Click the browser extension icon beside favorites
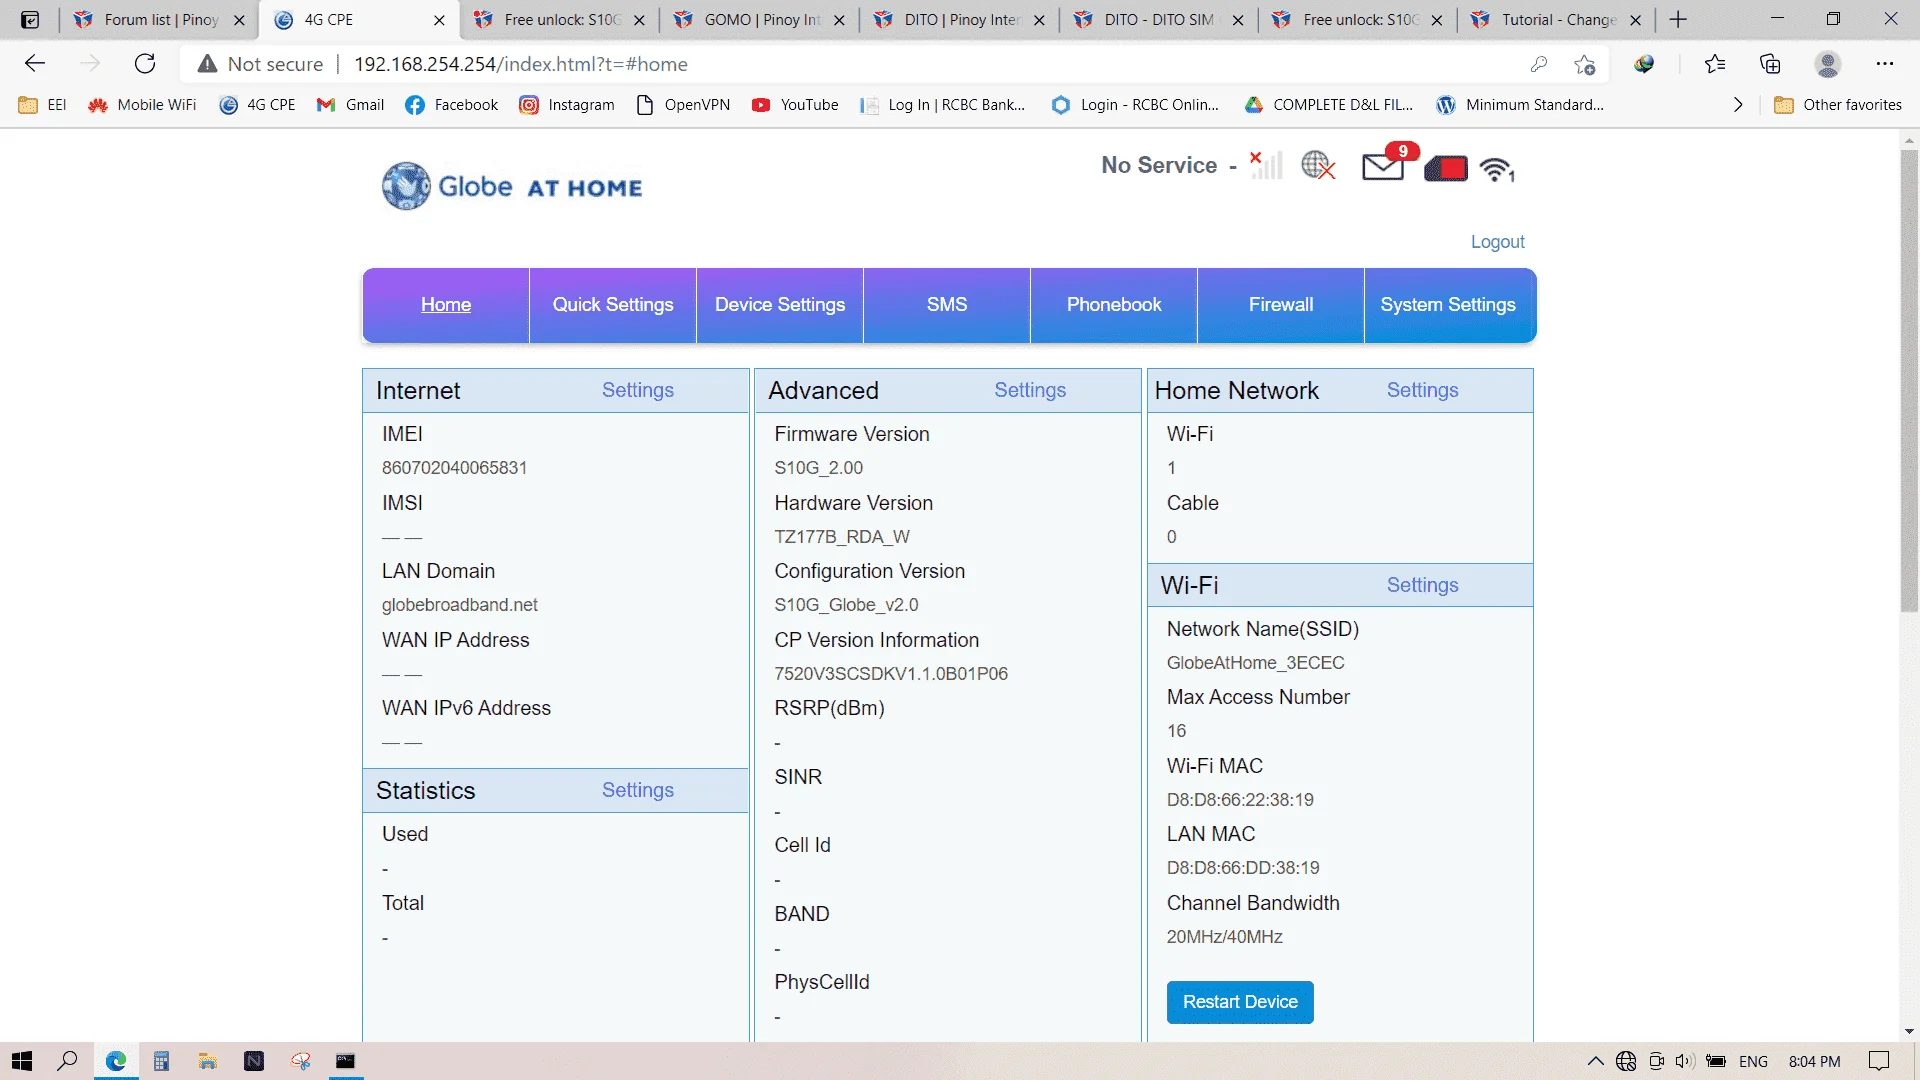Screen dimensions: 1920x1080 click(x=1644, y=64)
